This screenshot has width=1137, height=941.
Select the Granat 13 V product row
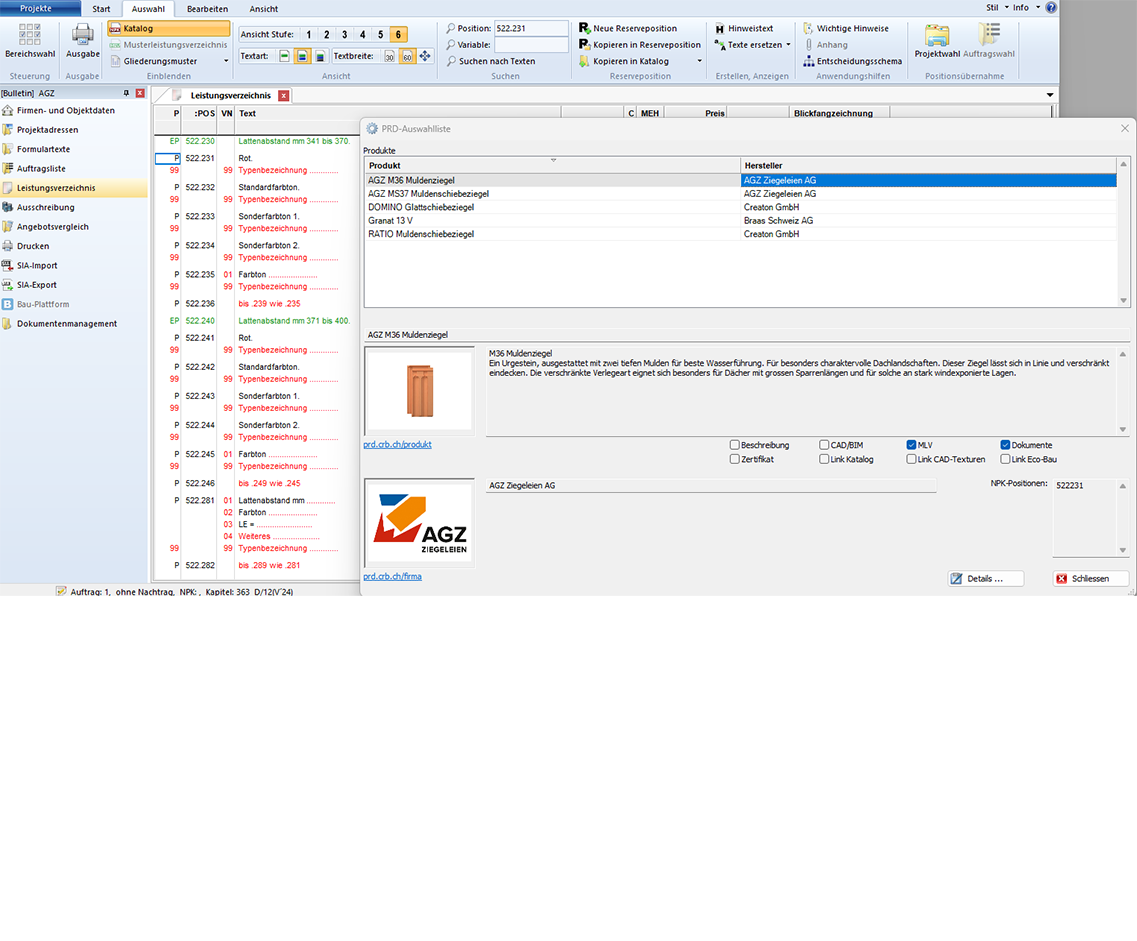click(740, 220)
